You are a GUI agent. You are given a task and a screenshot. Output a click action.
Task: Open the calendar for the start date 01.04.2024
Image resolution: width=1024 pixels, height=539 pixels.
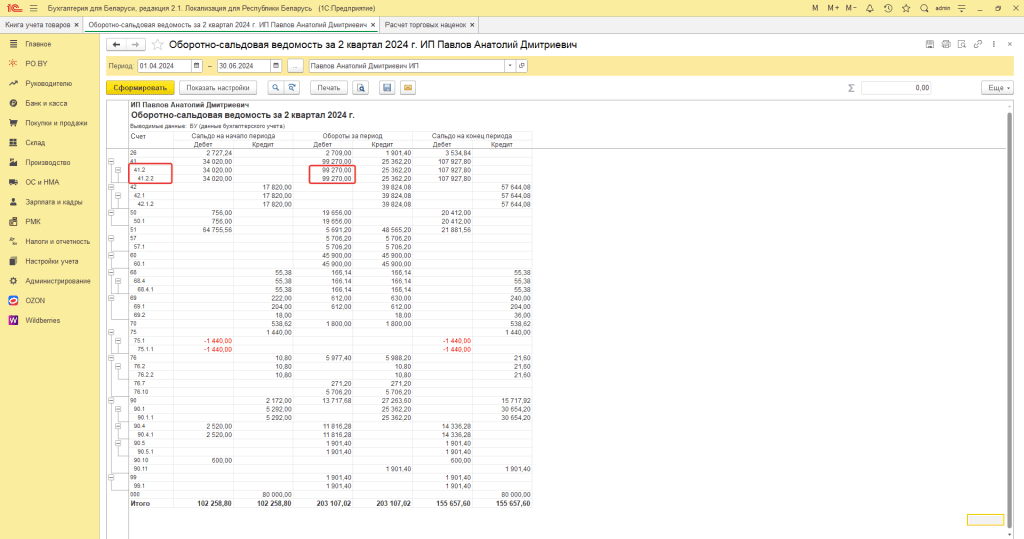tap(196, 66)
